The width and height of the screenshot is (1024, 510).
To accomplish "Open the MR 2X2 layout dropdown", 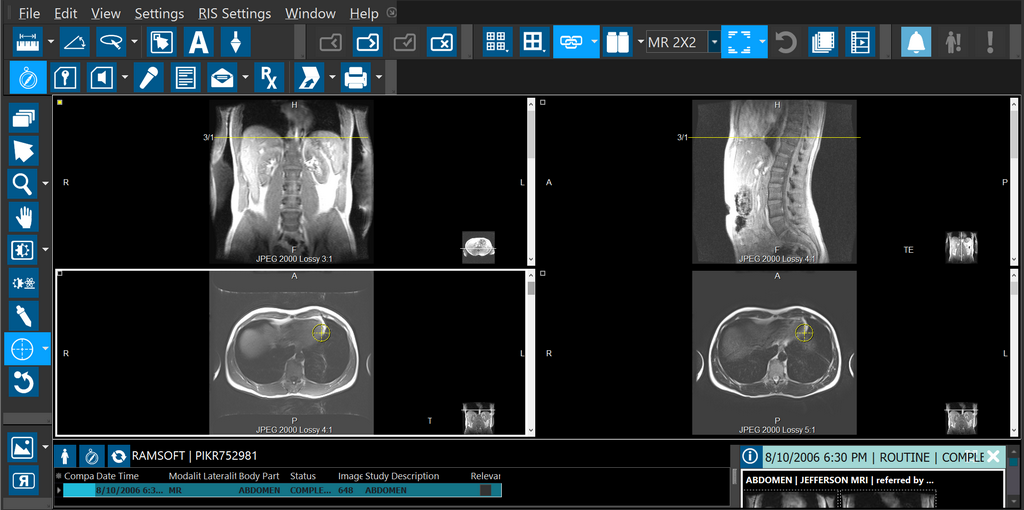I will (714, 42).
